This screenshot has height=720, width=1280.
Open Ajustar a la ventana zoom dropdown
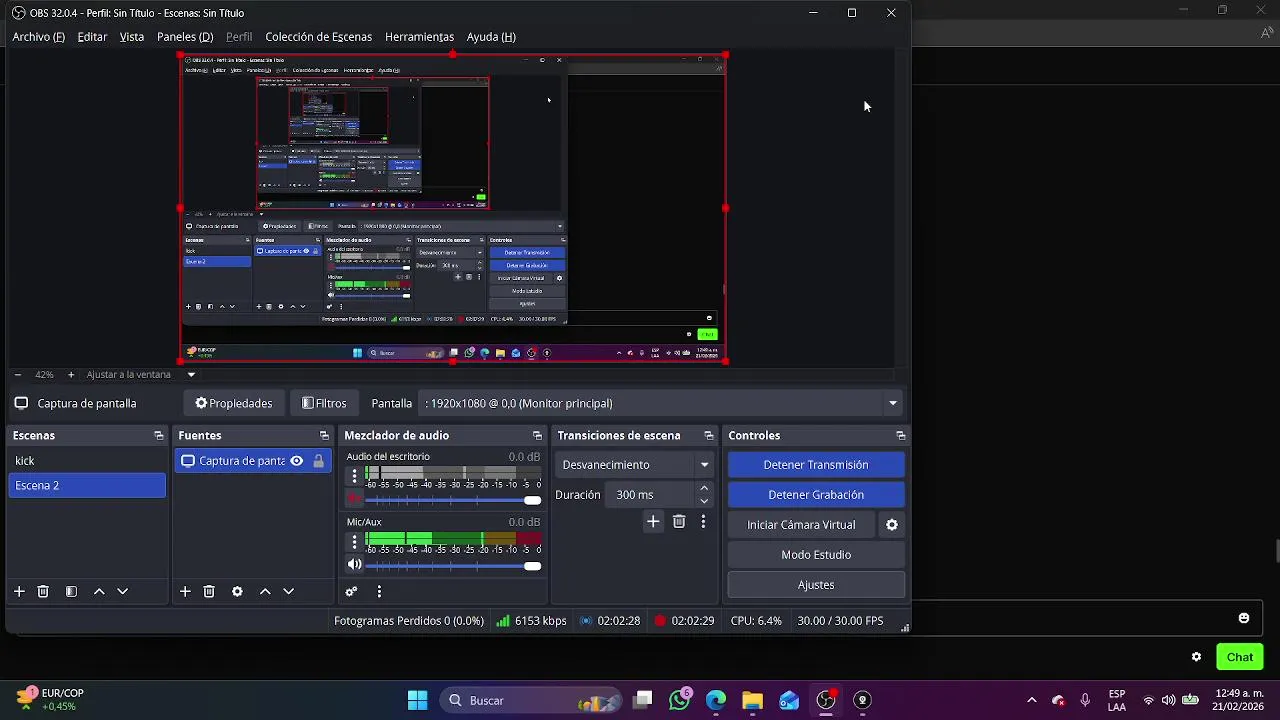click(191, 375)
